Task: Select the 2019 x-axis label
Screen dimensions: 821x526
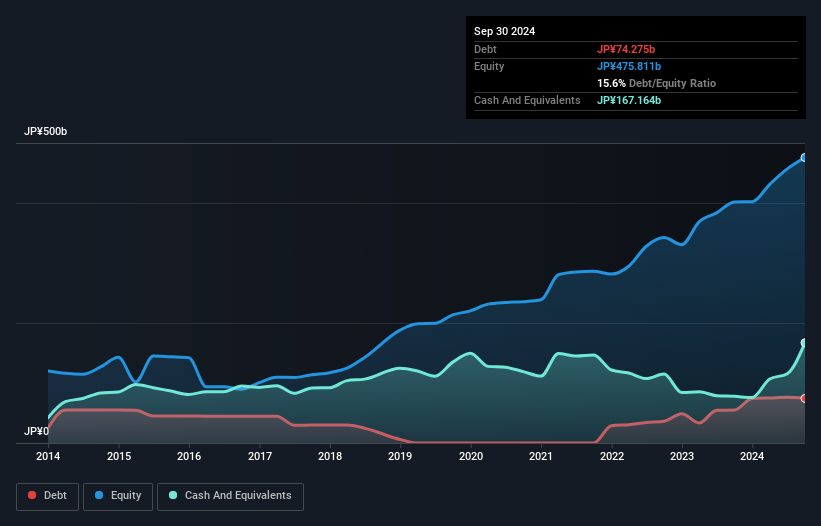Action: click(400, 457)
